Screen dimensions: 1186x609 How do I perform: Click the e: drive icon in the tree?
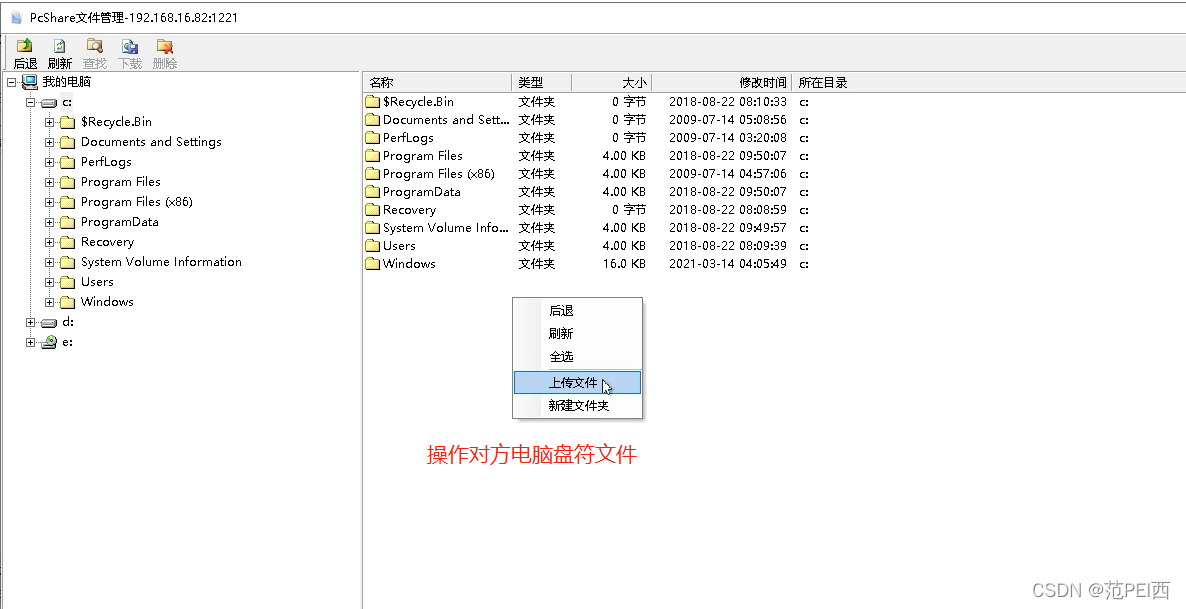point(48,341)
